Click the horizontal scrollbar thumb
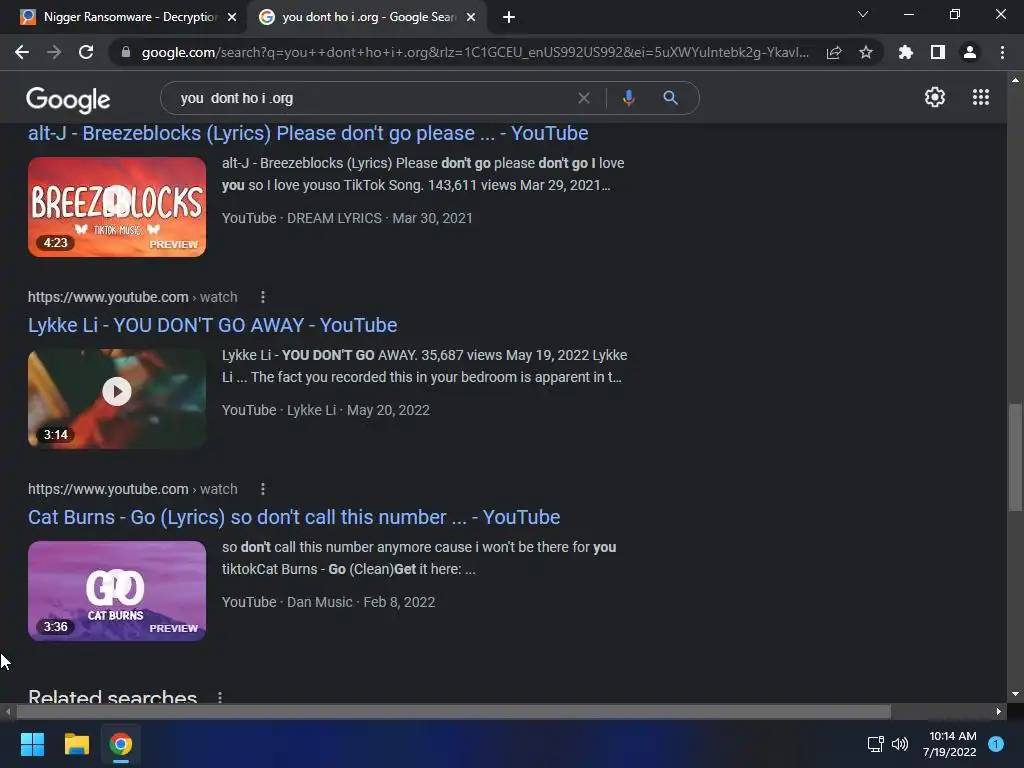The height and width of the screenshot is (768, 1024). (x=453, y=711)
